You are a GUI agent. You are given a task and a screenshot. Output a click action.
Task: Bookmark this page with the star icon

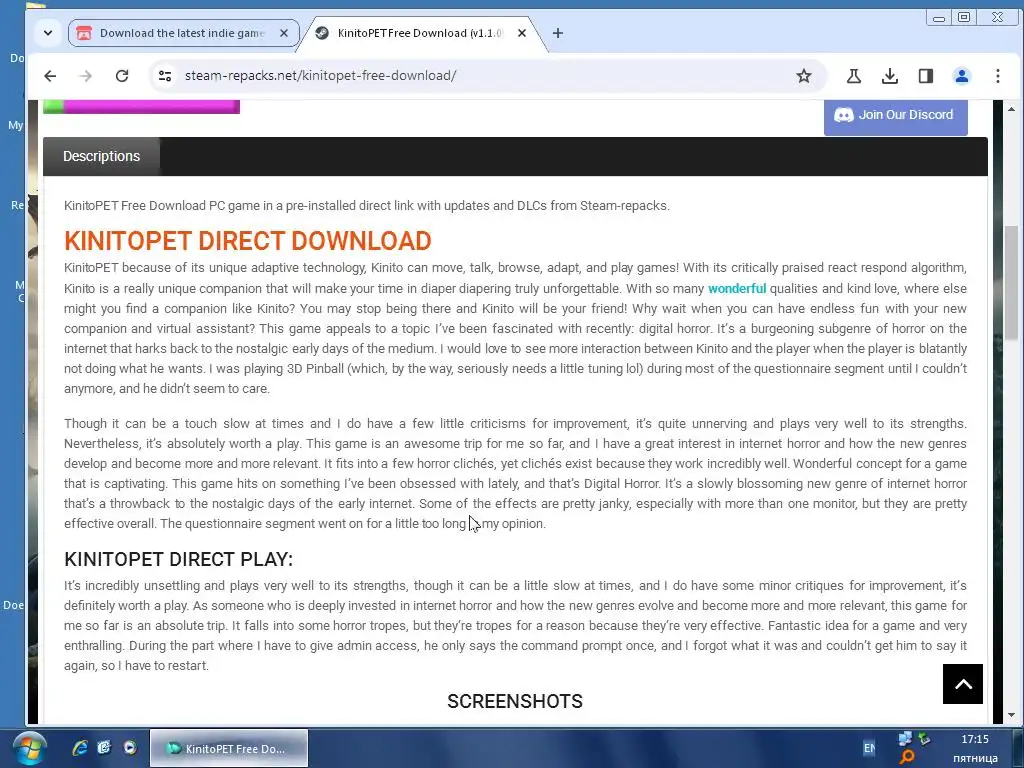click(x=804, y=76)
